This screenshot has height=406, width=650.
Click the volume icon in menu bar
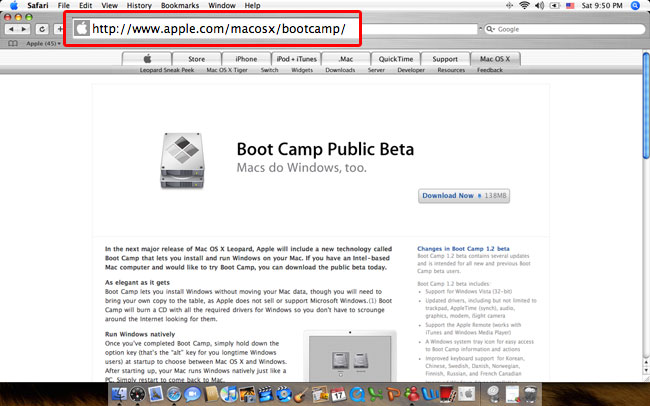pos(539,5)
